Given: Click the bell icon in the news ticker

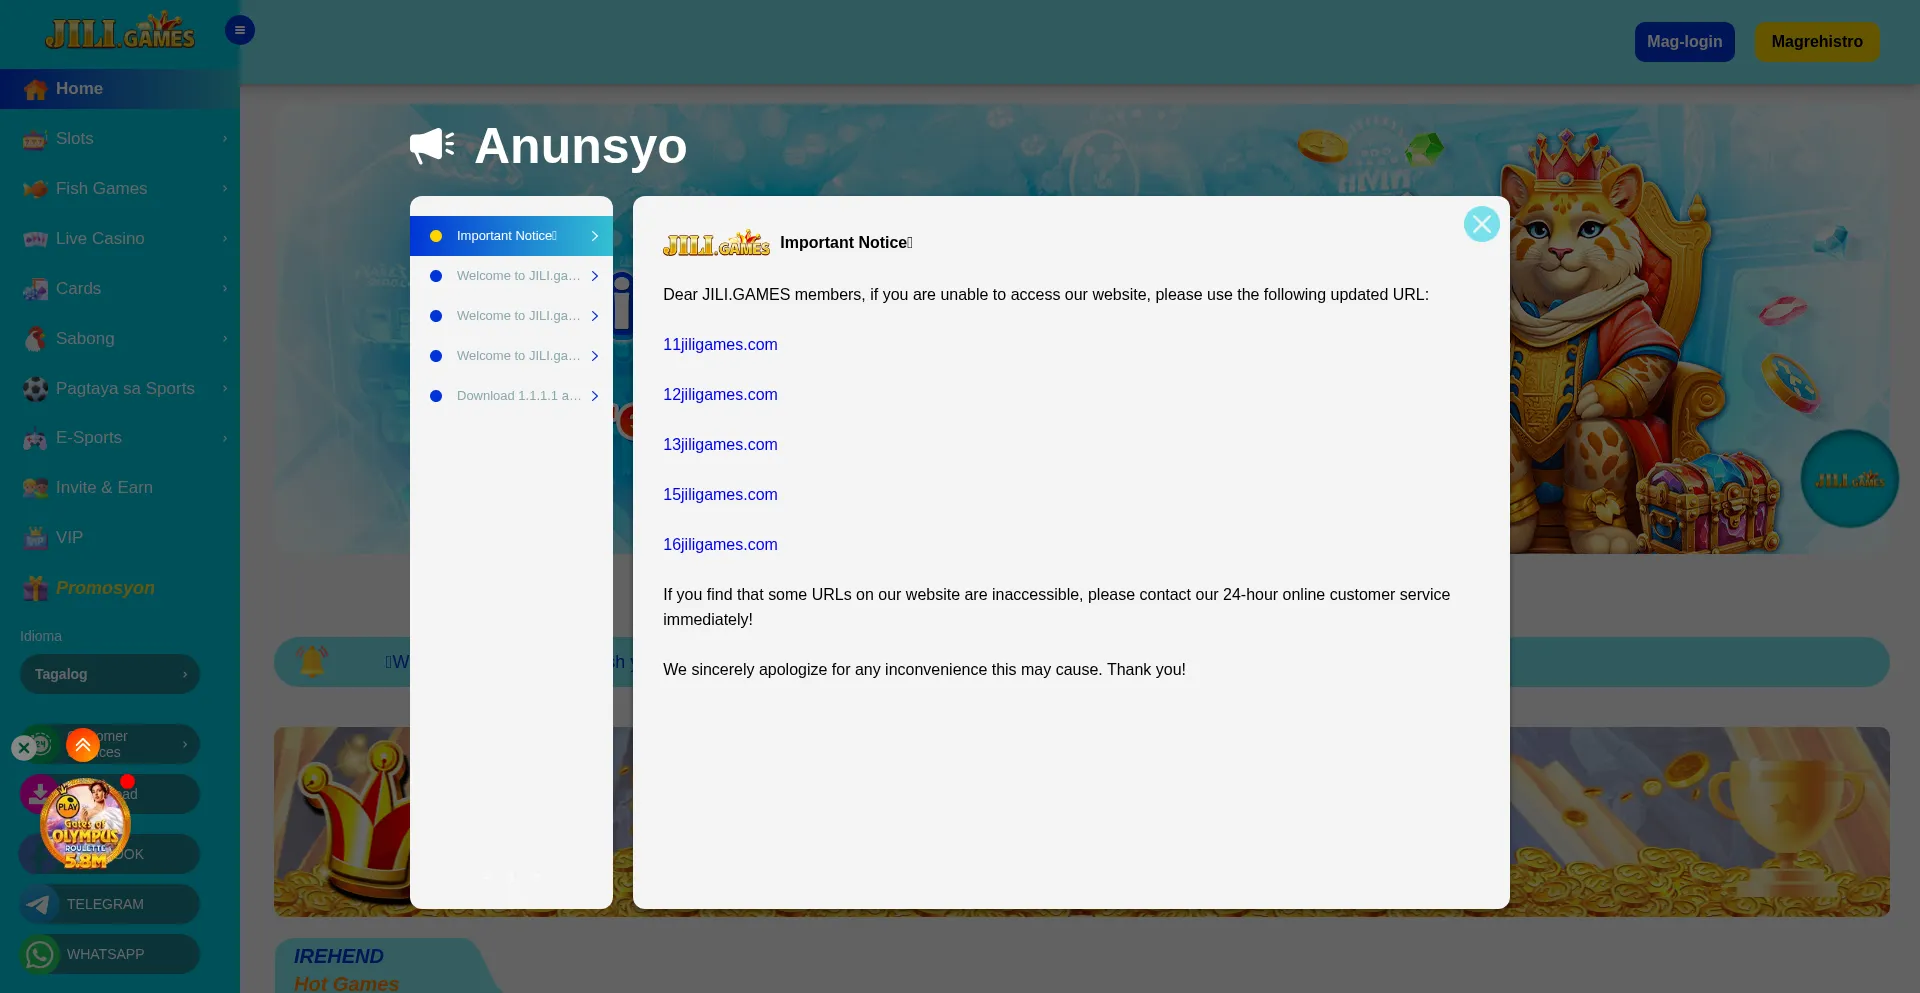Looking at the screenshot, I should pos(312,661).
